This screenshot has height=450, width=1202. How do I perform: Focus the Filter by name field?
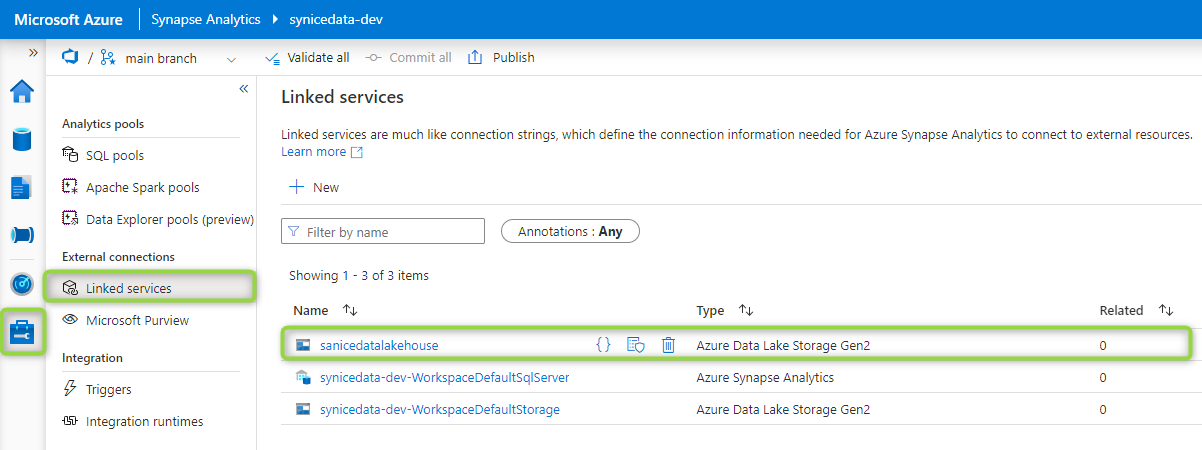pyautogui.click(x=383, y=232)
